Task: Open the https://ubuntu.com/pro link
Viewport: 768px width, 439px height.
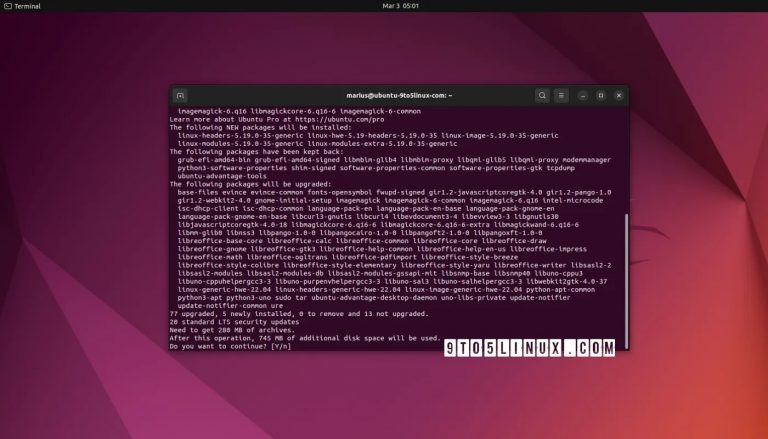Action: tap(340, 119)
